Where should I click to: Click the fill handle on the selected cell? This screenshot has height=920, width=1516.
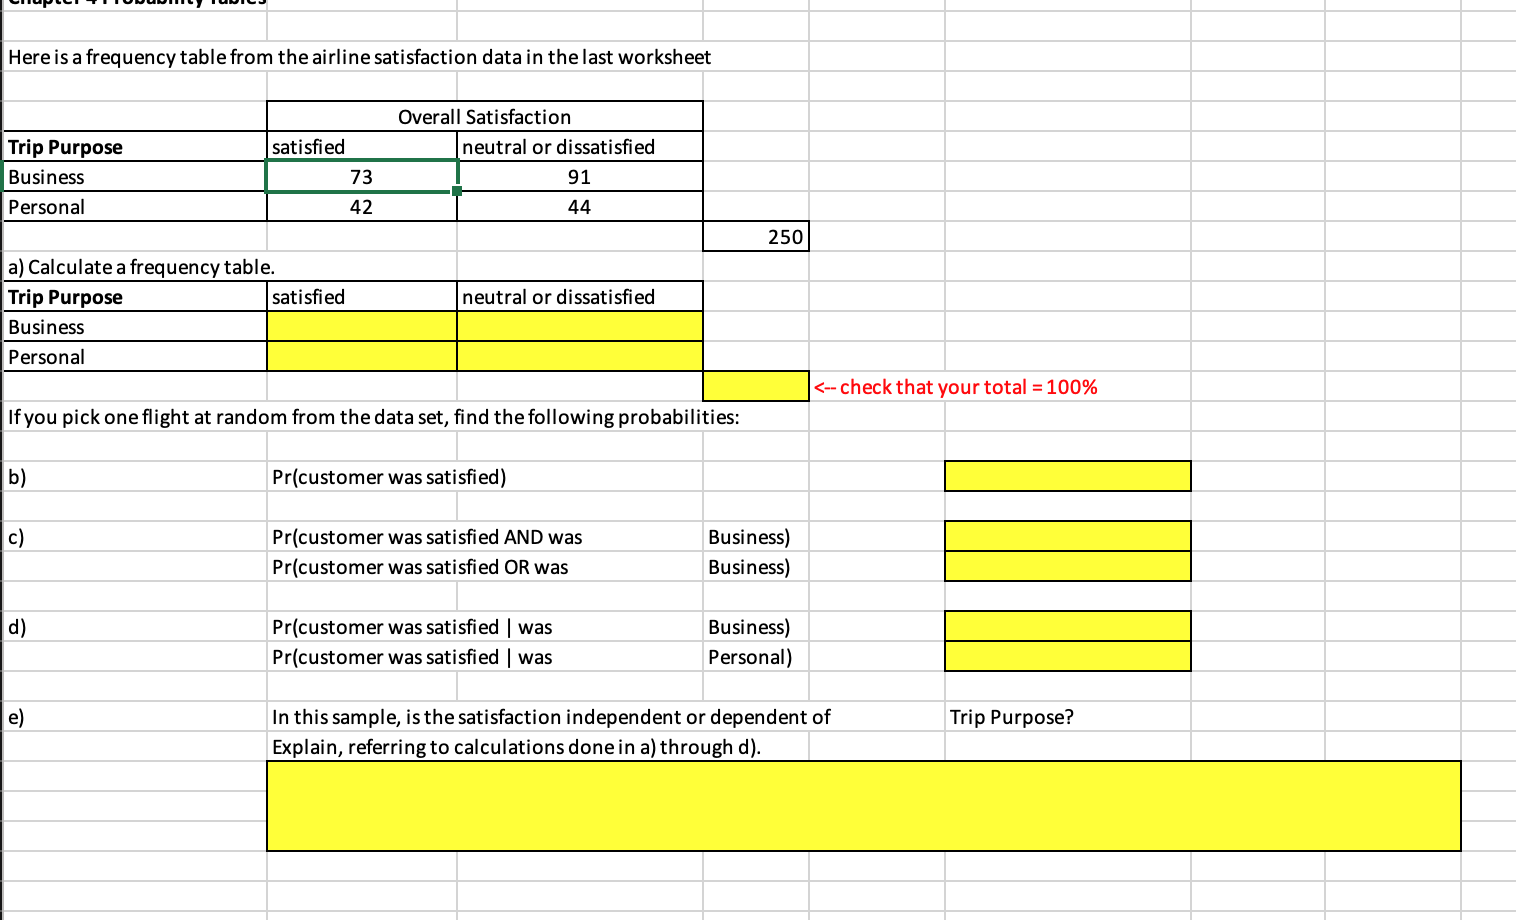click(455, 190)
